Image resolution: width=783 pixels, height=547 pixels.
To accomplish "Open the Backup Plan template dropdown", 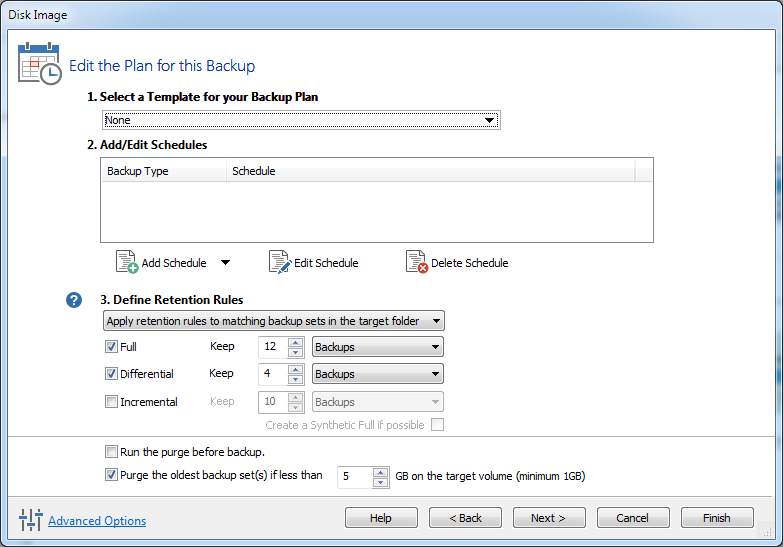I will click(301, 121).
